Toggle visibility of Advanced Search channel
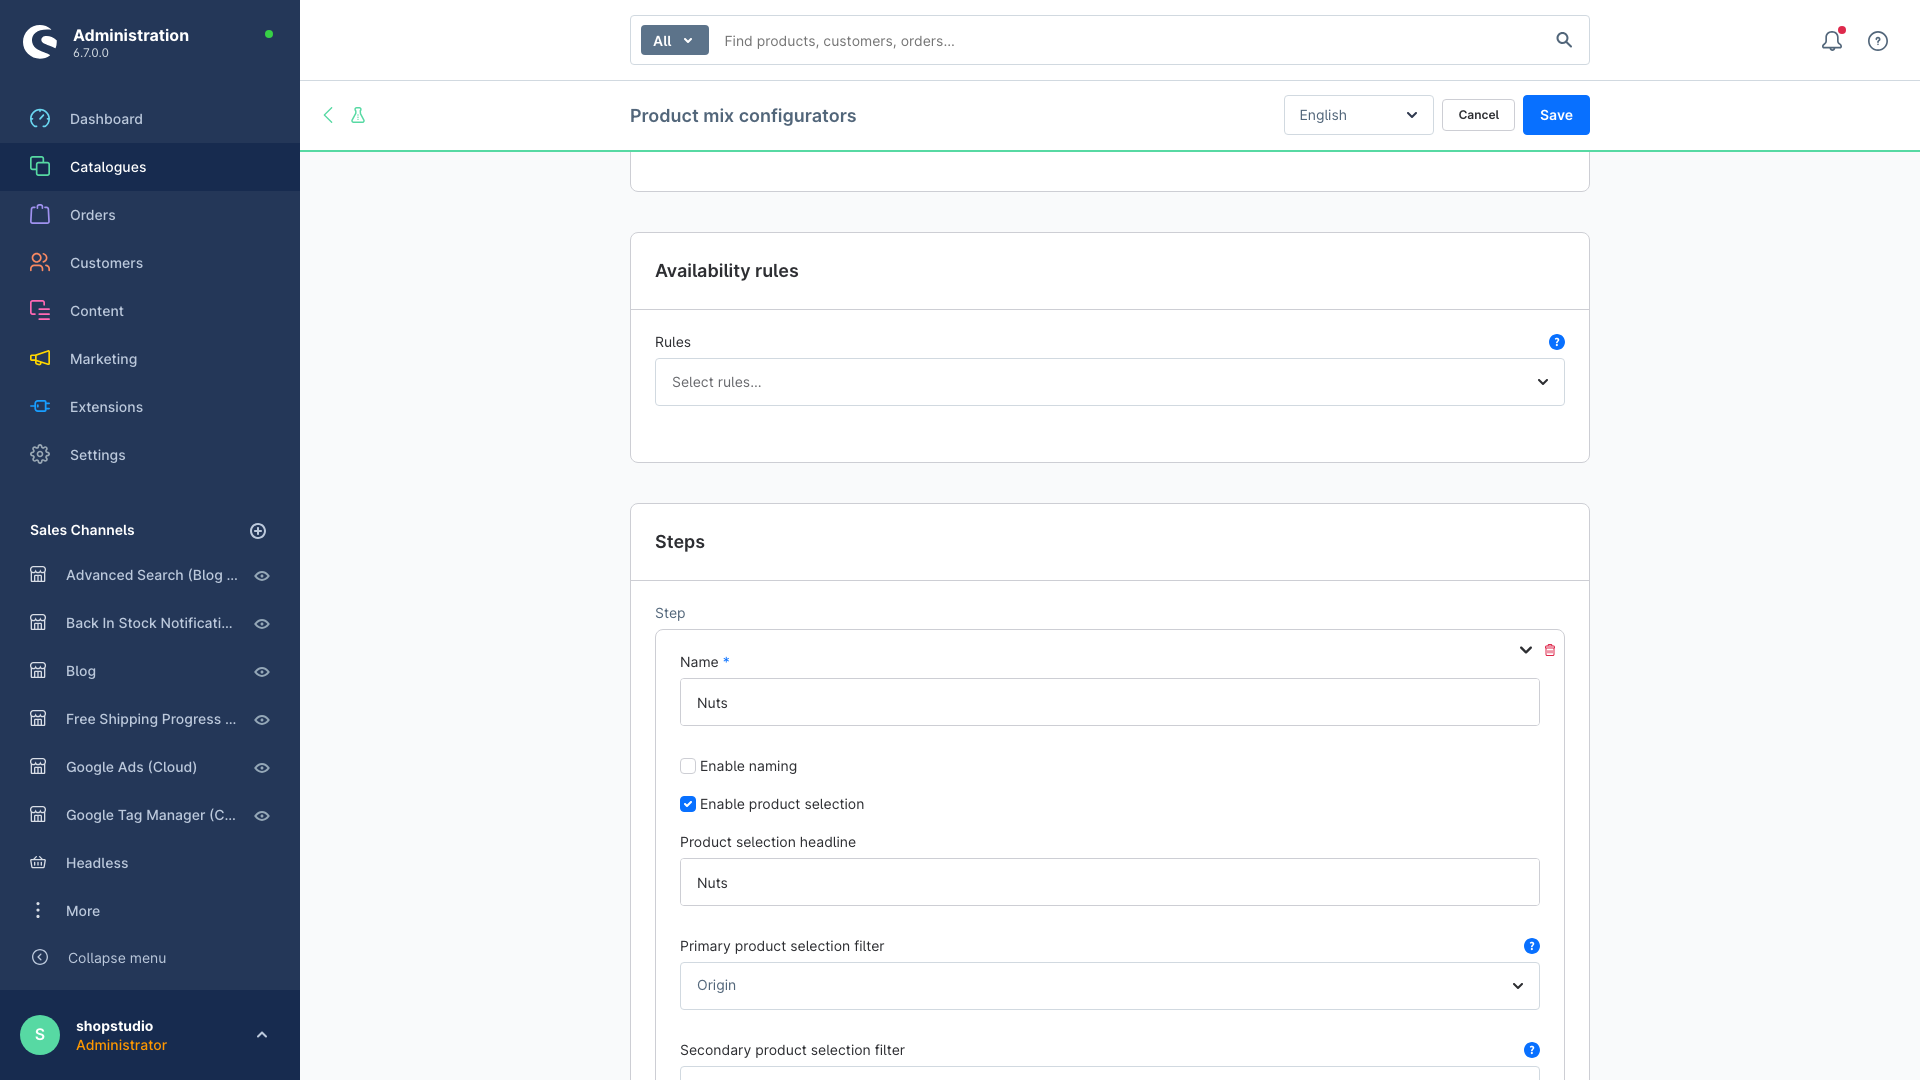The width and height of the screenshot is (1920, 1080). pos(262,576)
